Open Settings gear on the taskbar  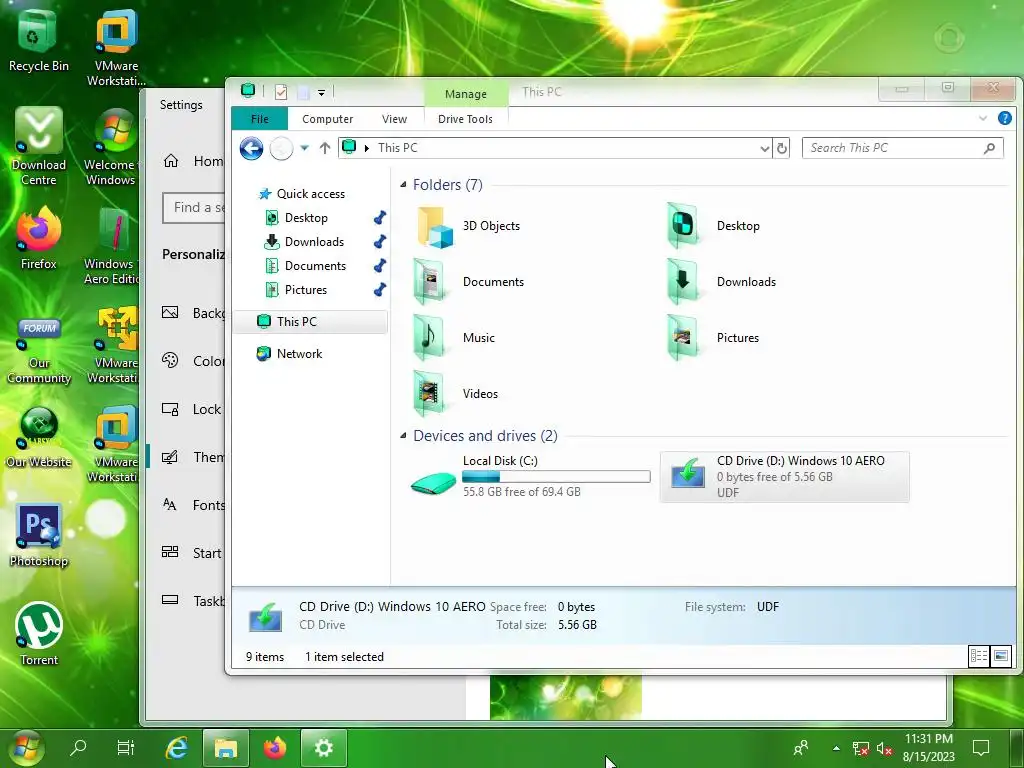pos(323,747)
